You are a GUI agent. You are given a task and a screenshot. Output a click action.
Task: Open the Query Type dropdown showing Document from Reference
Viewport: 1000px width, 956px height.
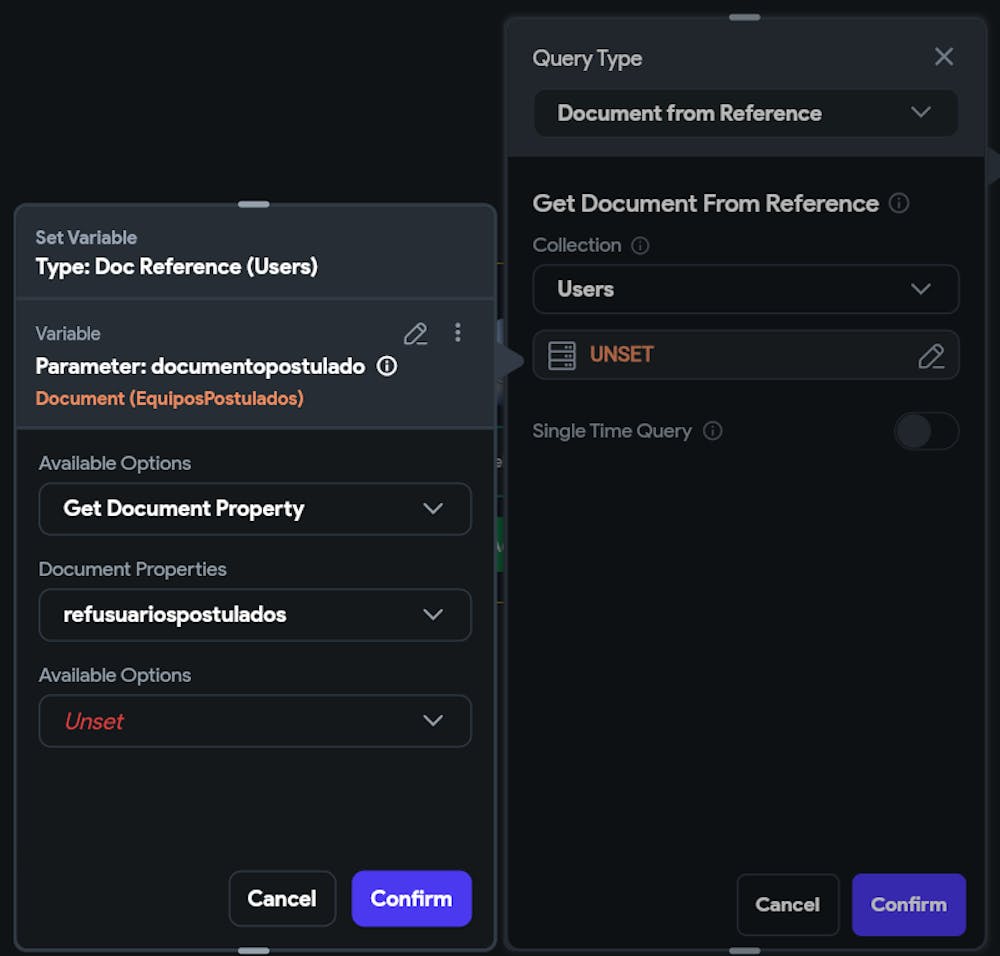pos(745,113)
